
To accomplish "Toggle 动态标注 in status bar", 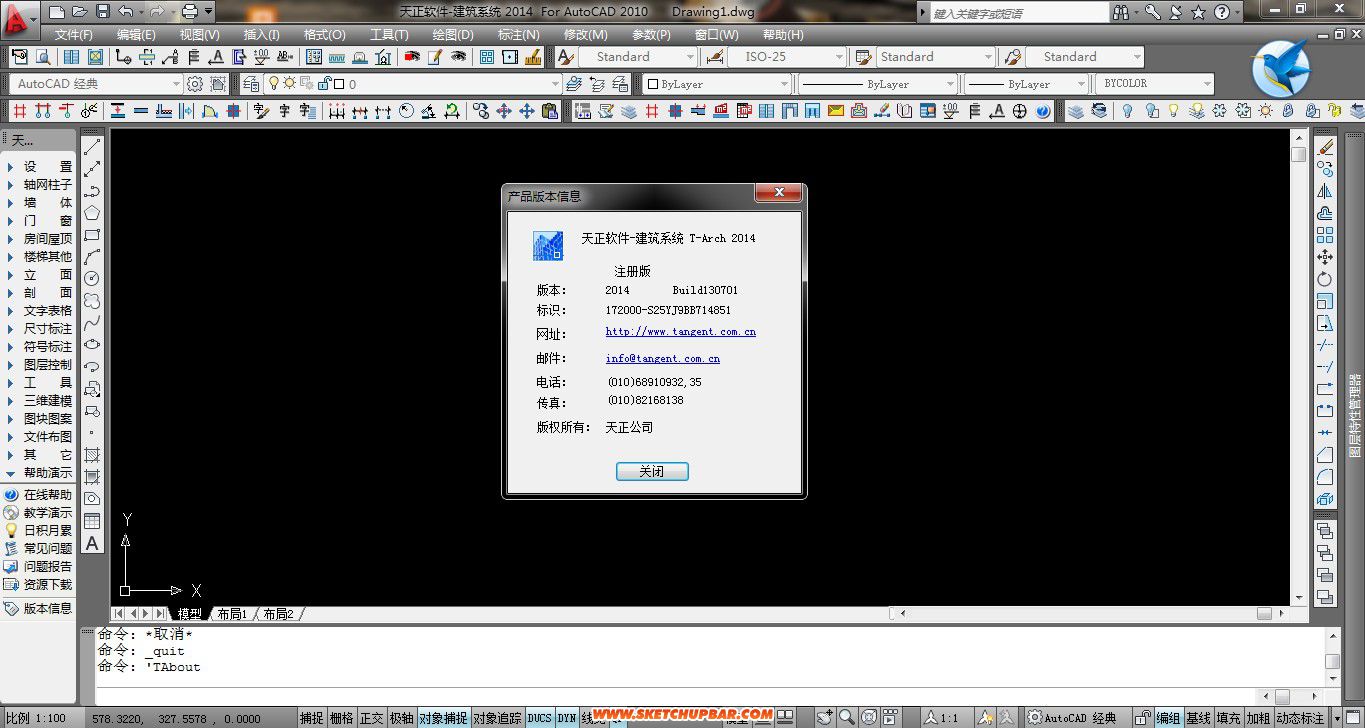I will click(1300, 718).
